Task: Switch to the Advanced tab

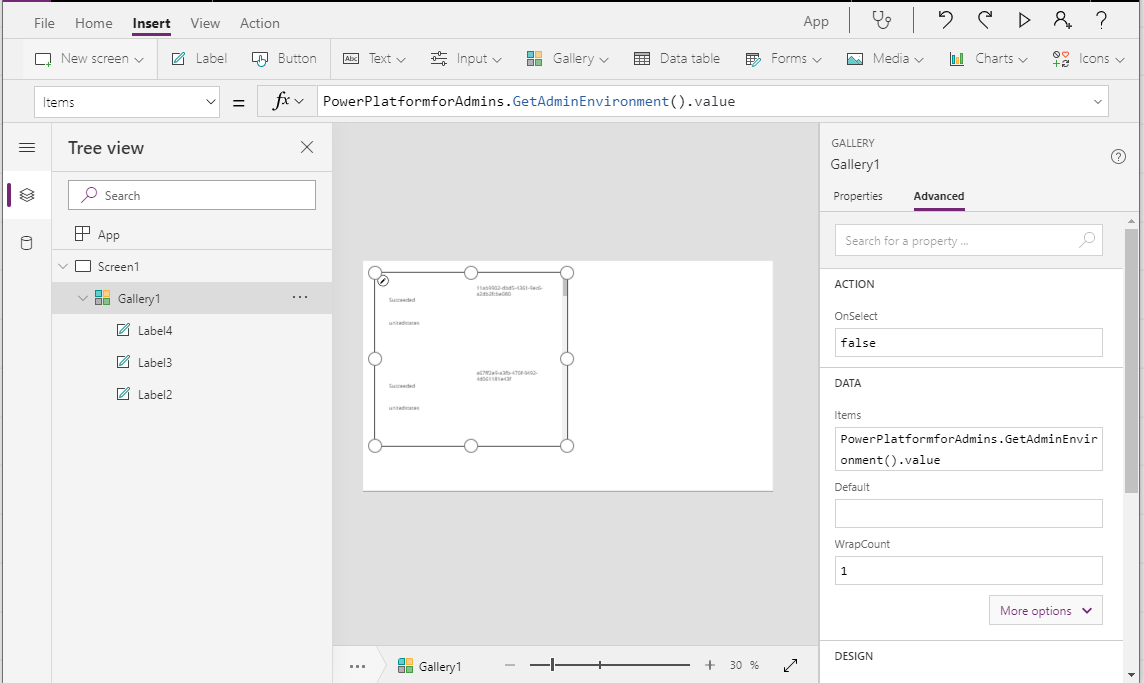Action: pos(939,196)
